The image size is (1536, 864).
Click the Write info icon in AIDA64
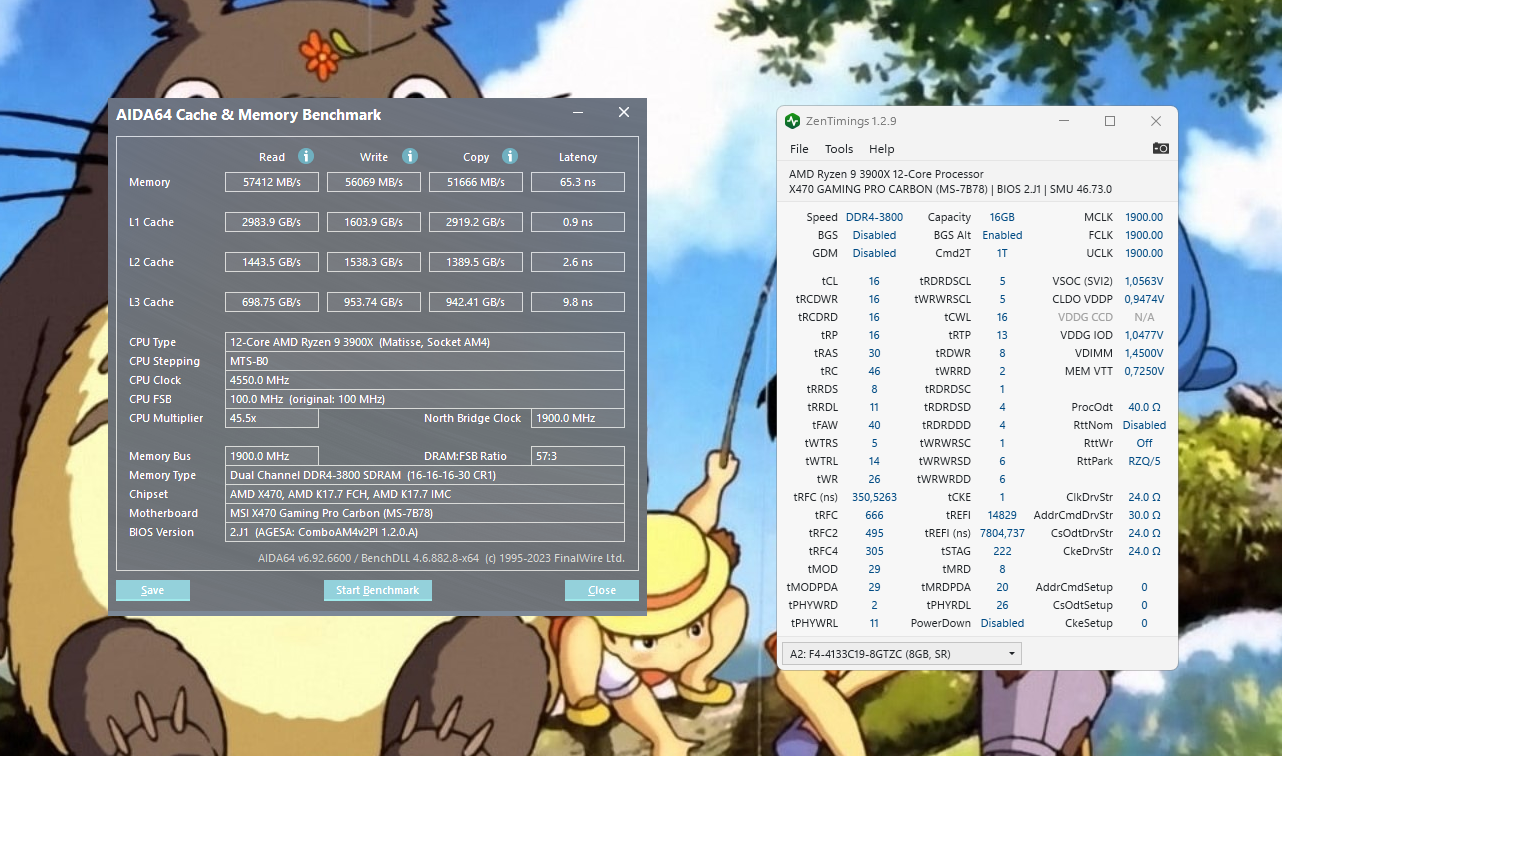pos(410,156)
